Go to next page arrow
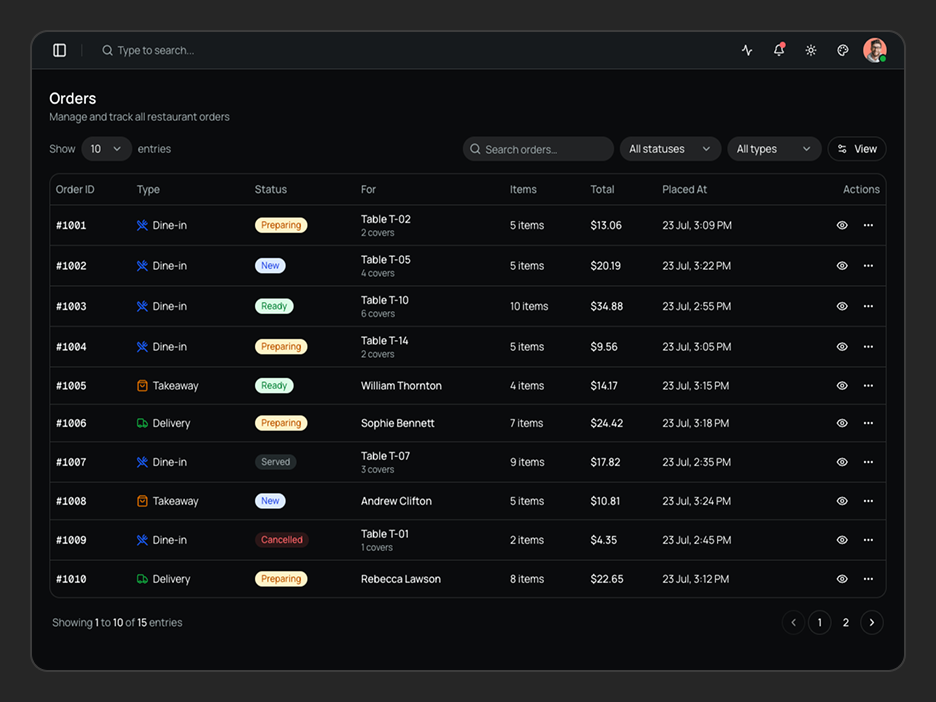Image resolution: width=936 pixels, height=702 pixels. click(x=872, y=623)
